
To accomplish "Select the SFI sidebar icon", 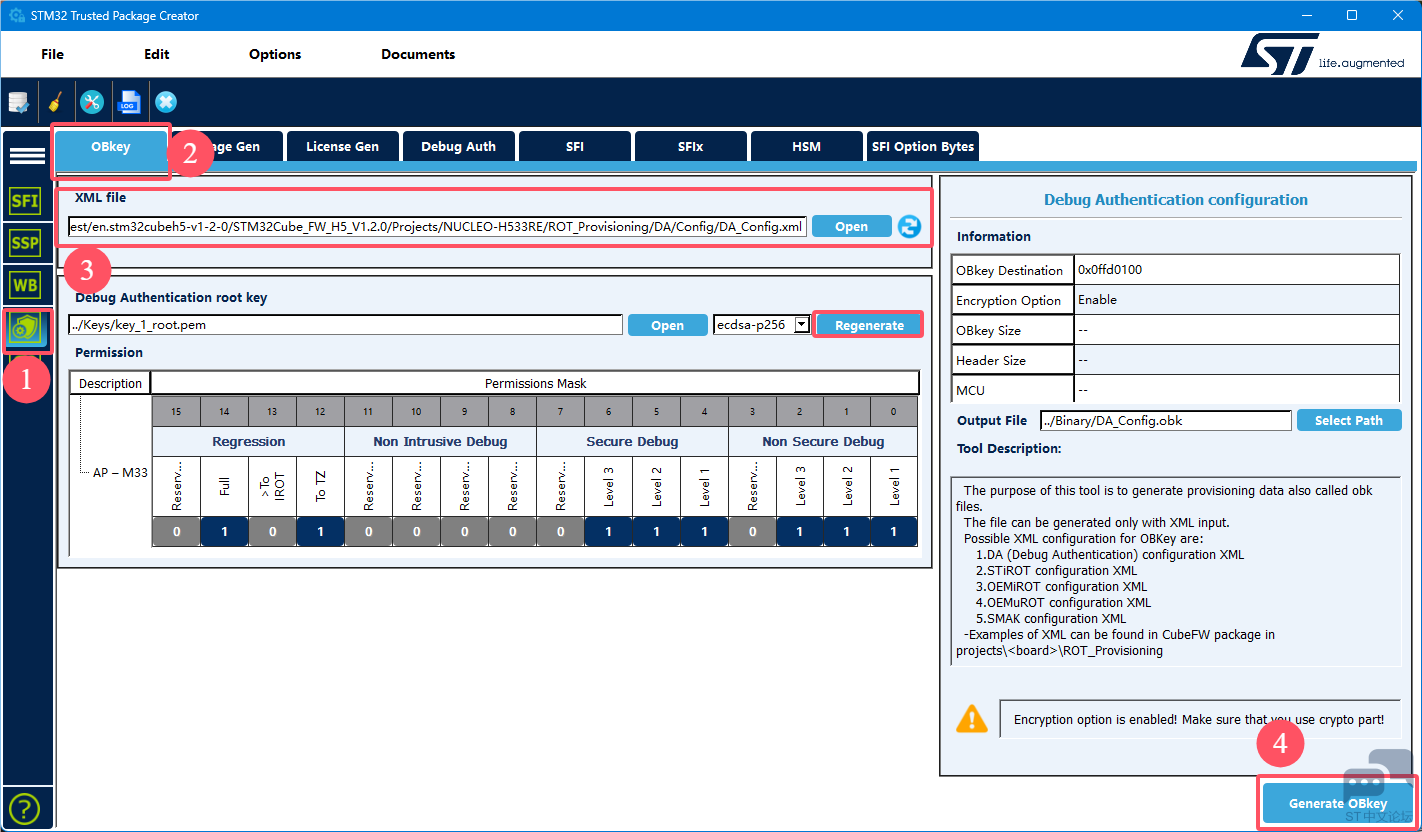I will coord(25,201).
